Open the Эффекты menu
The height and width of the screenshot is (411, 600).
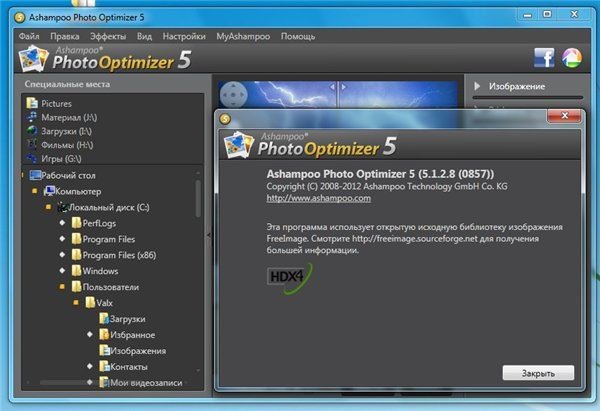(x=108, y=36)
